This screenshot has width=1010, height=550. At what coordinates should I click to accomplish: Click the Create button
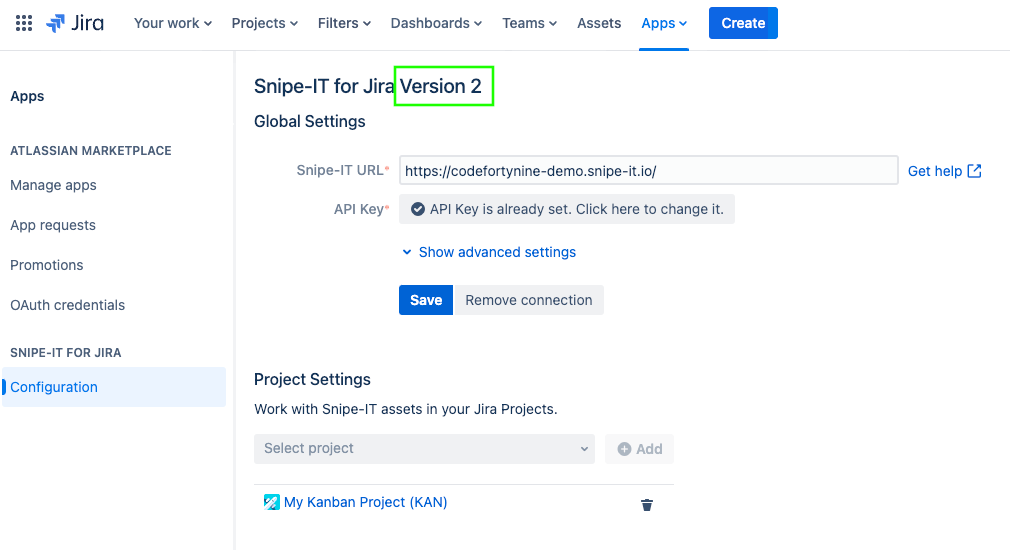[743, 23]
